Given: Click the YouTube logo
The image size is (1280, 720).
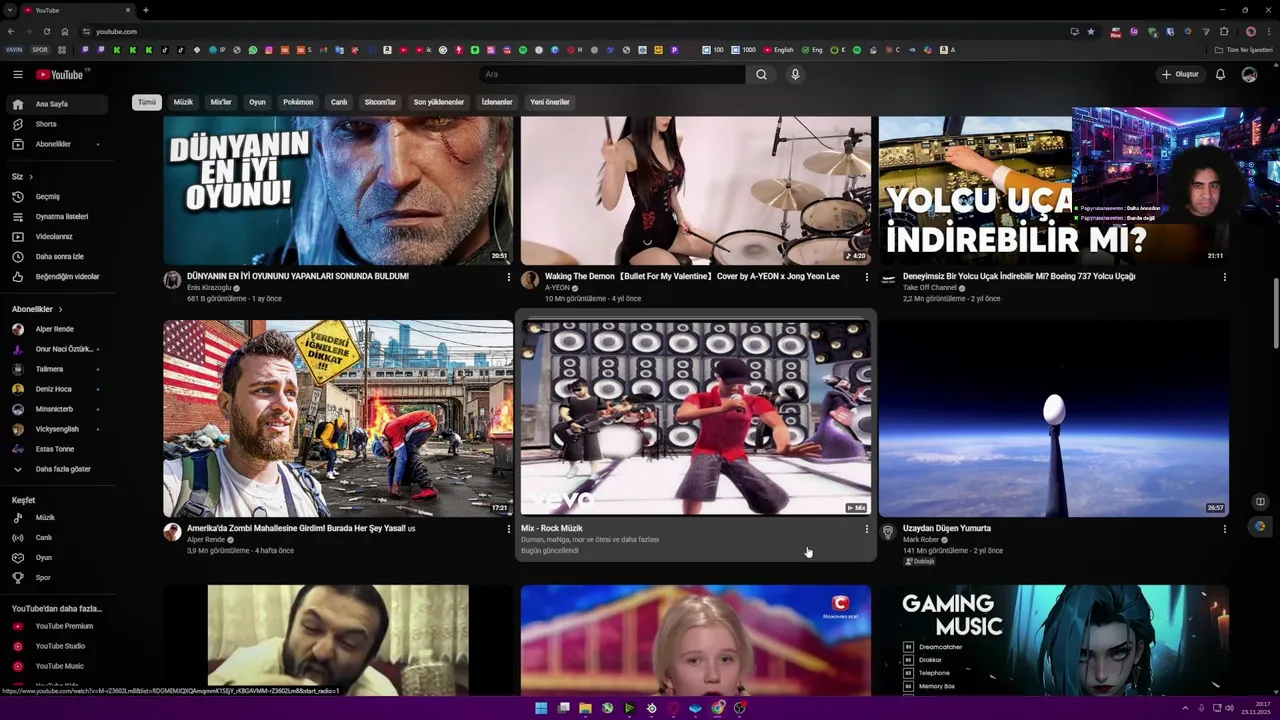Looking at the screenshot, I should pyautogui.click(x=60, y=74).
